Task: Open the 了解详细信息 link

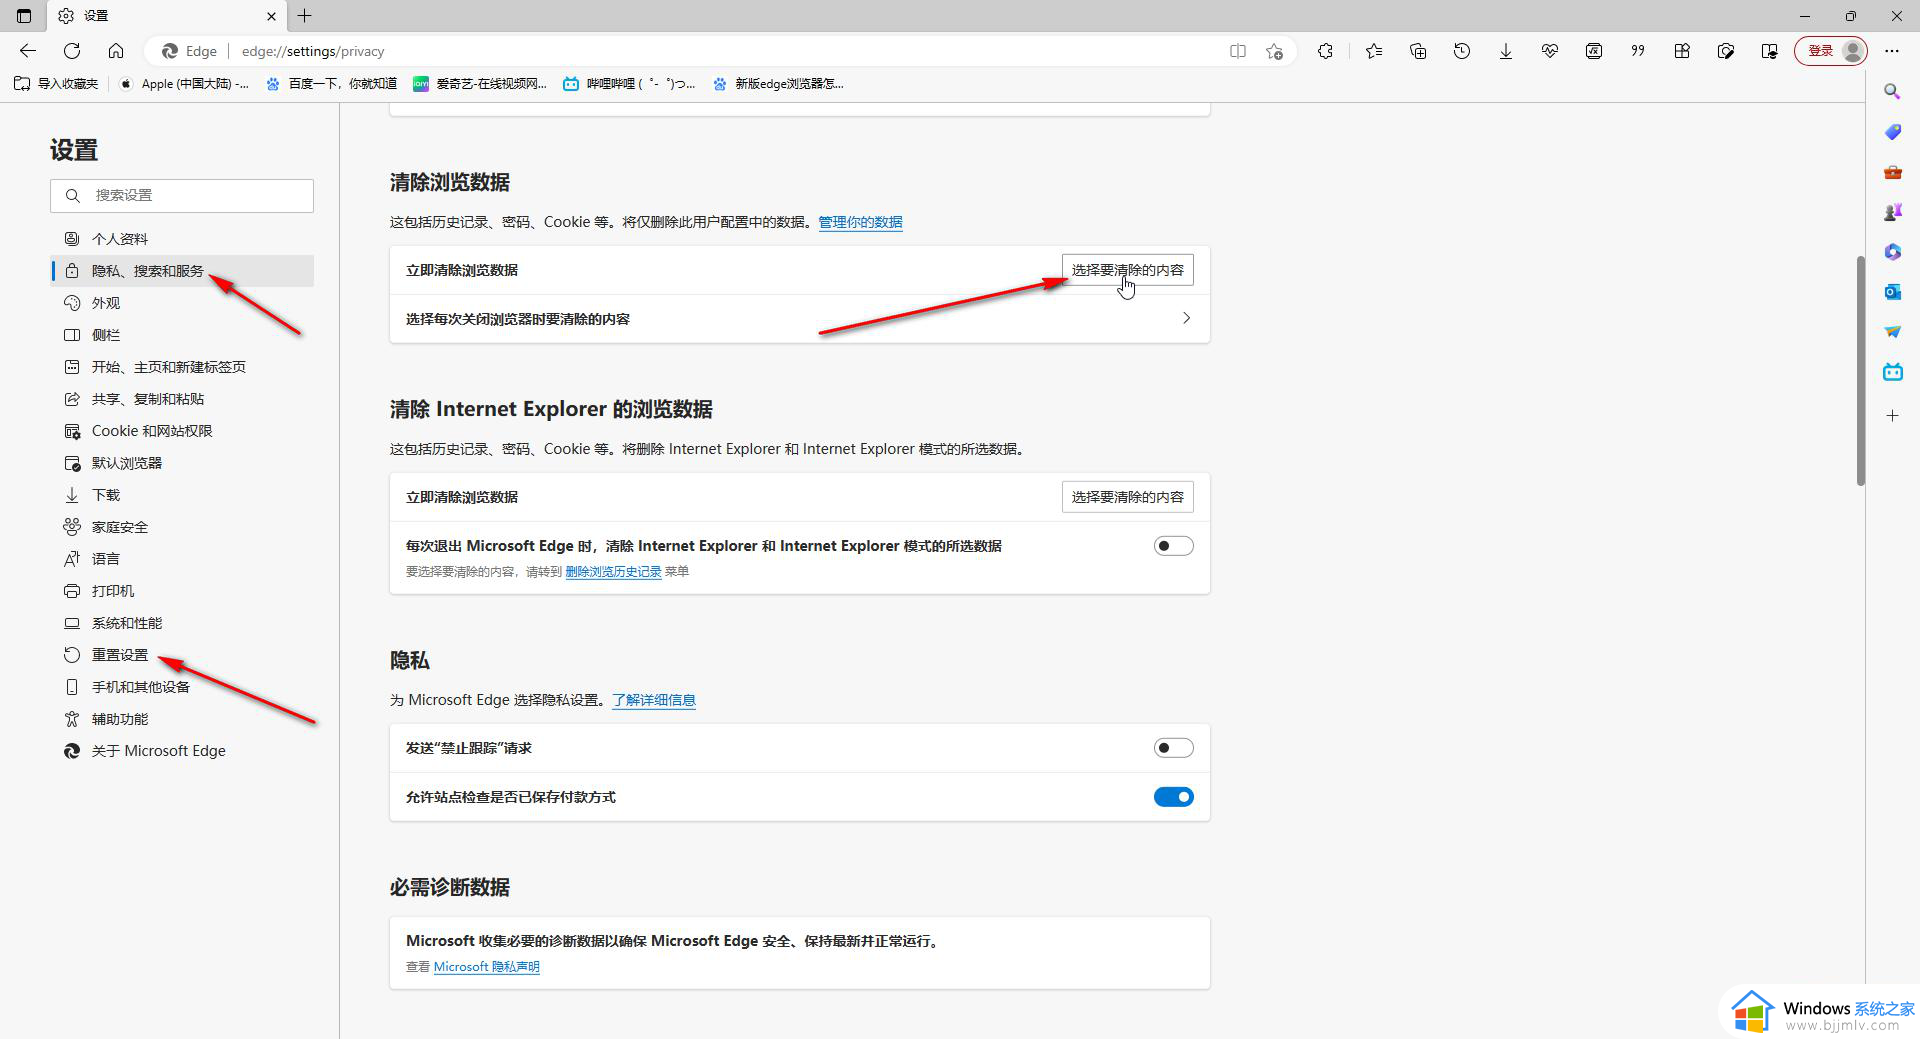Action: coord(654,700)
